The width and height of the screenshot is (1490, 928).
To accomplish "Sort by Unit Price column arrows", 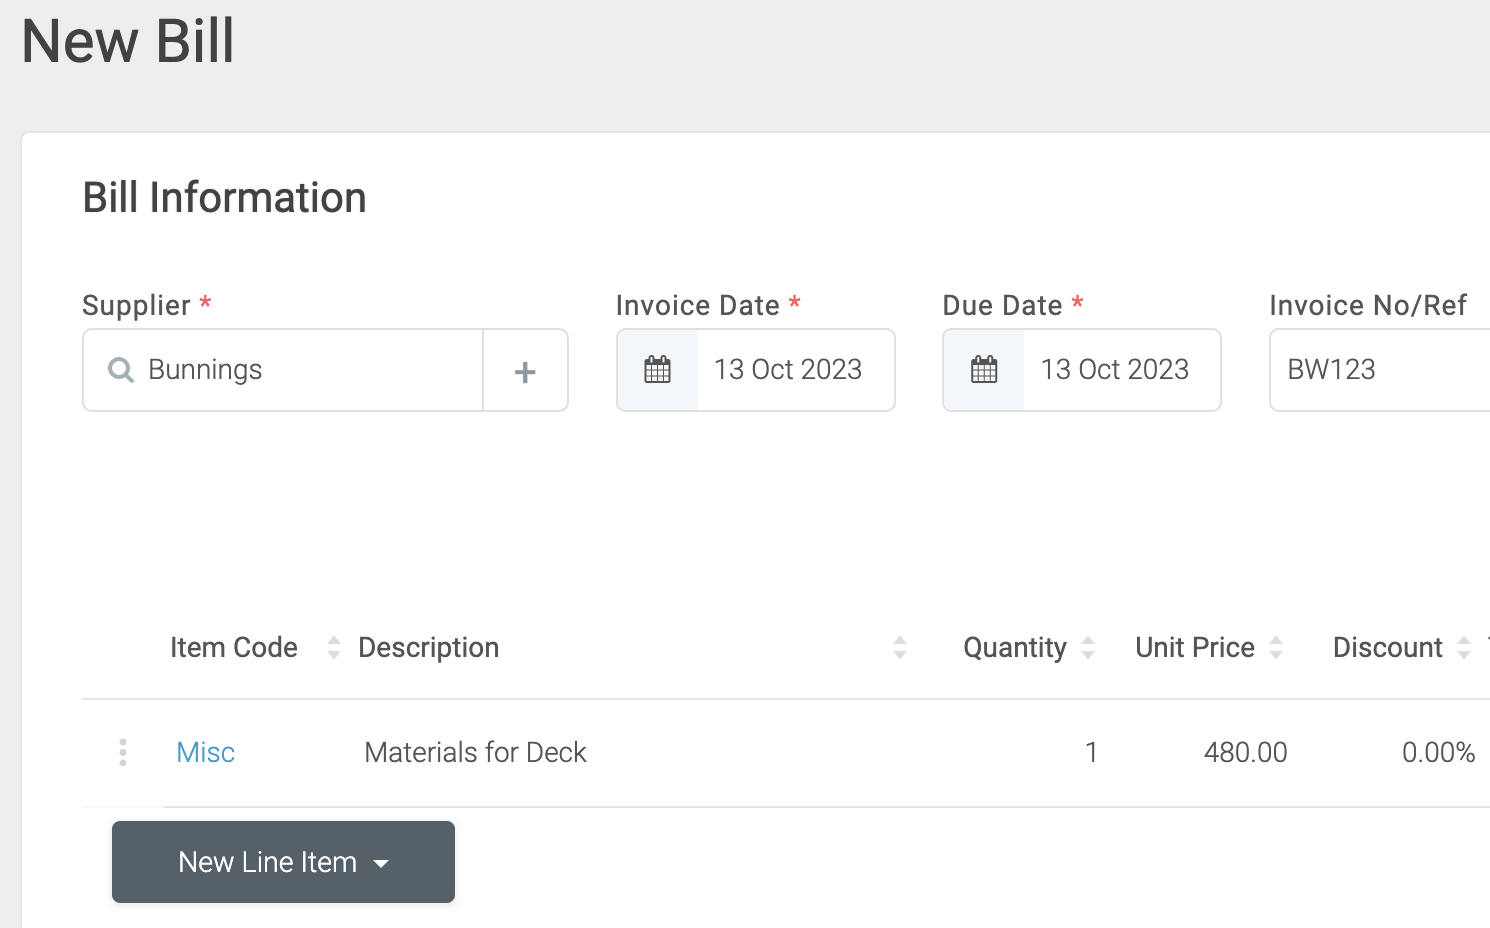I will coord(1276,648).
